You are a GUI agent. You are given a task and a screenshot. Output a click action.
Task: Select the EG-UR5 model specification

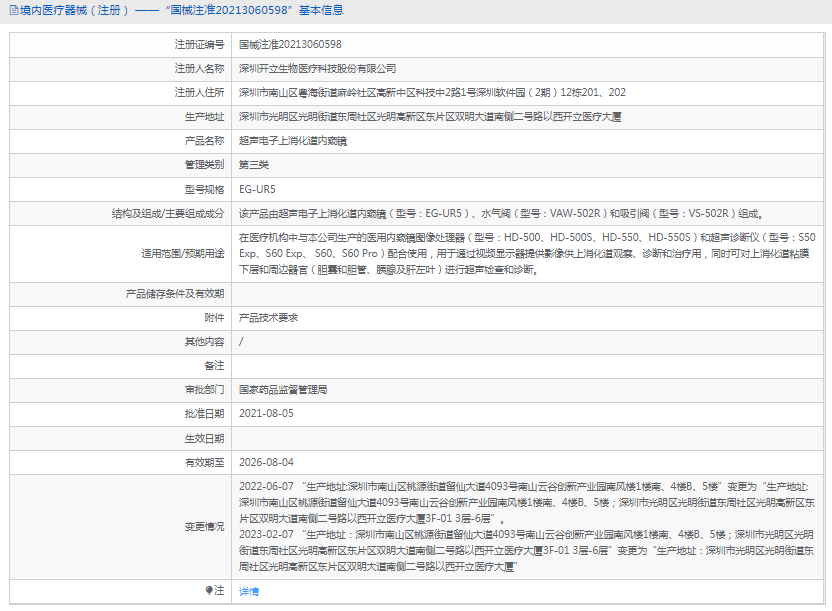point(257,189)
